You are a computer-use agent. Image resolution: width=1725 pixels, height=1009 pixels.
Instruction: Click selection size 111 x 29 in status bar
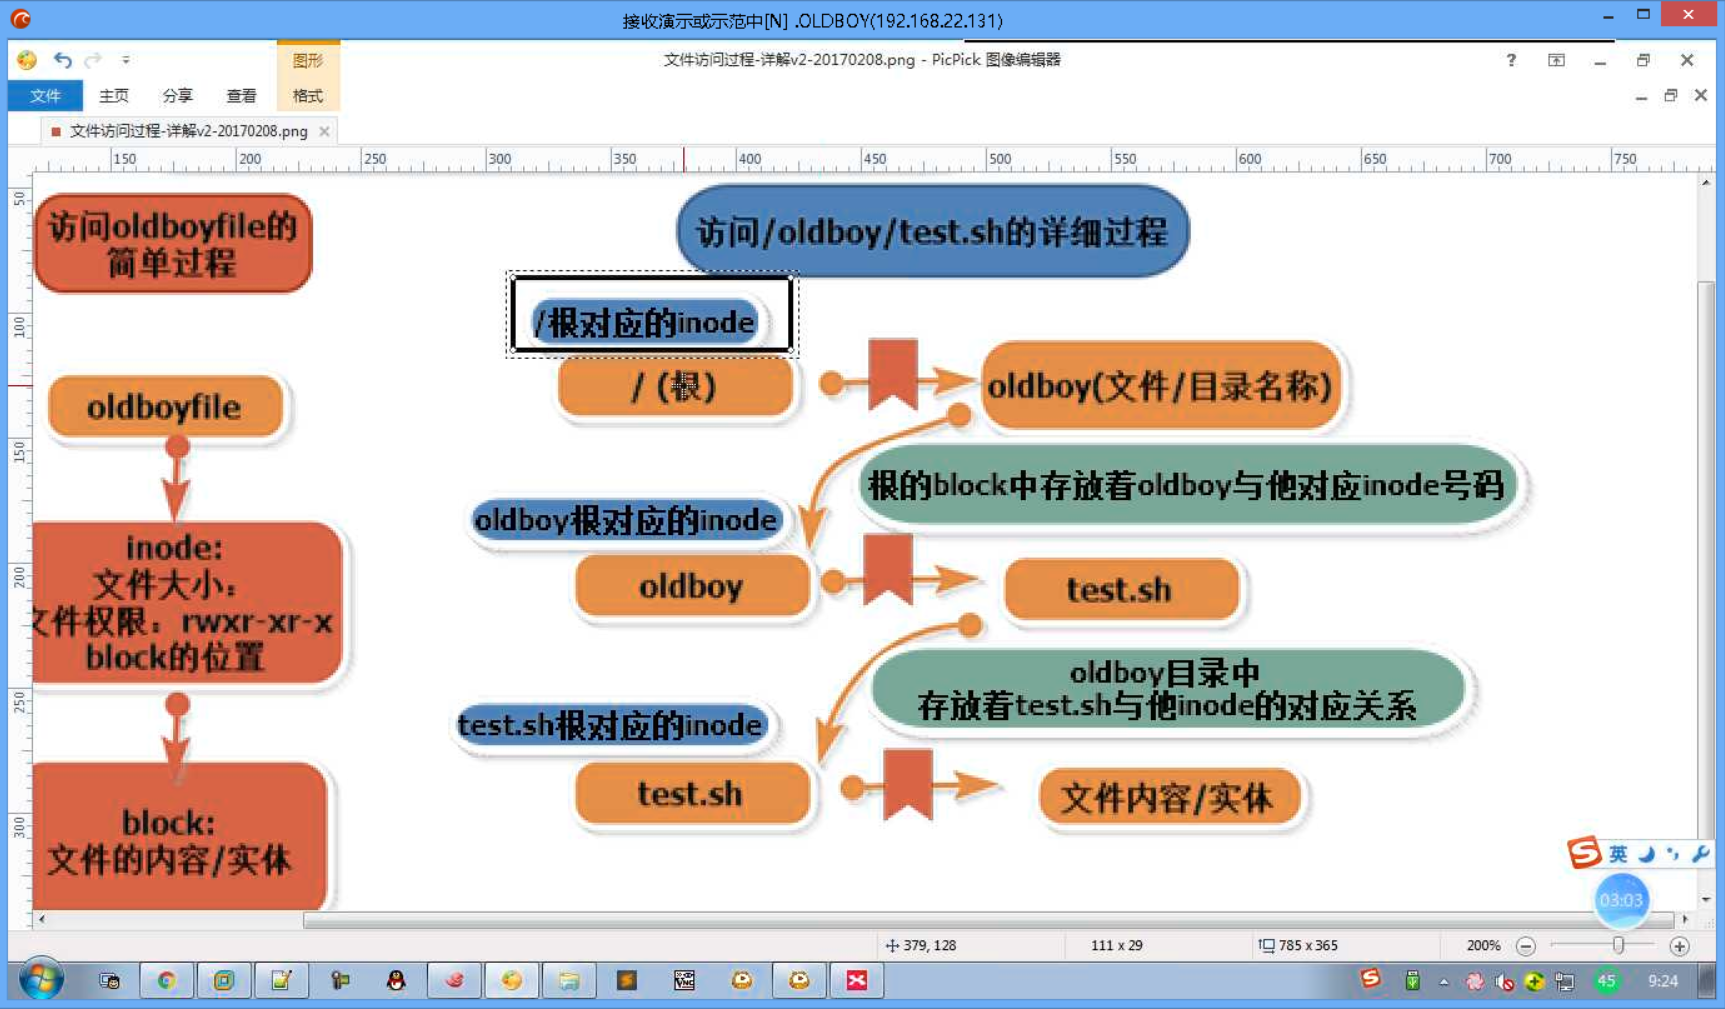tap(1116, 945)
